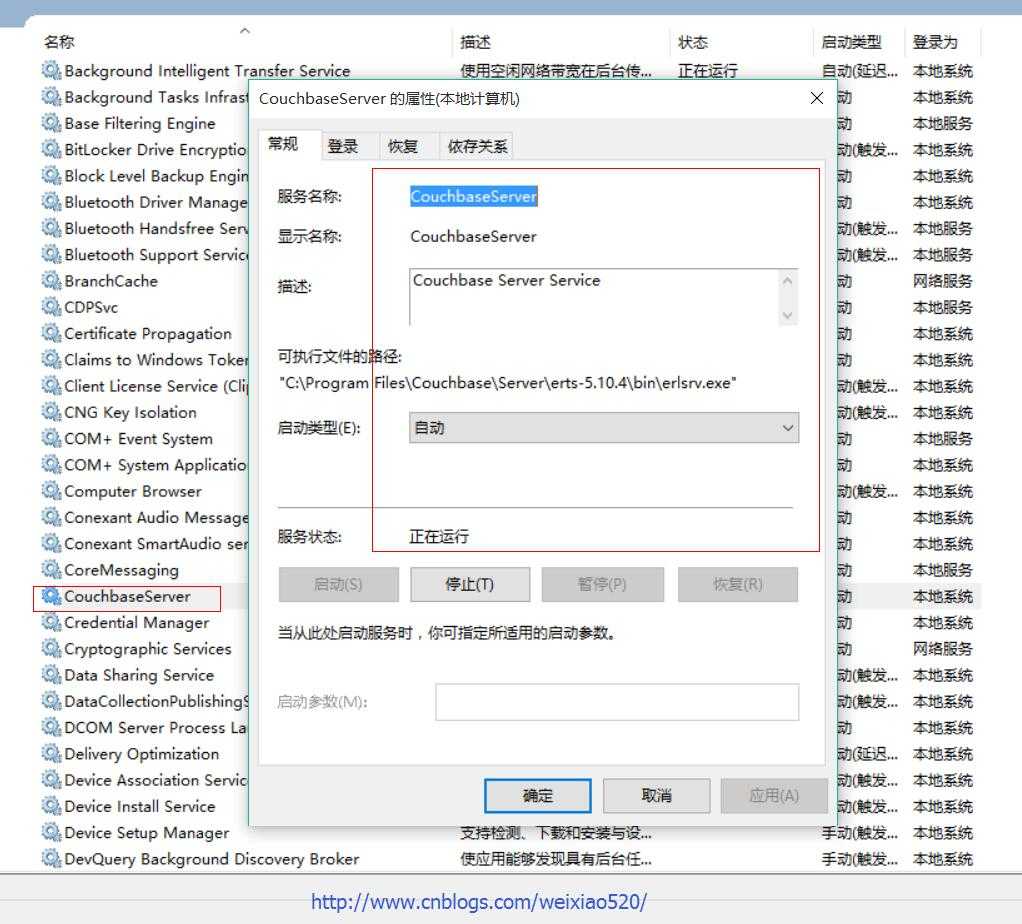Click the gear icon beside Background Intelligent Transfer Service
1022x924 pixels.
point(51,70)
